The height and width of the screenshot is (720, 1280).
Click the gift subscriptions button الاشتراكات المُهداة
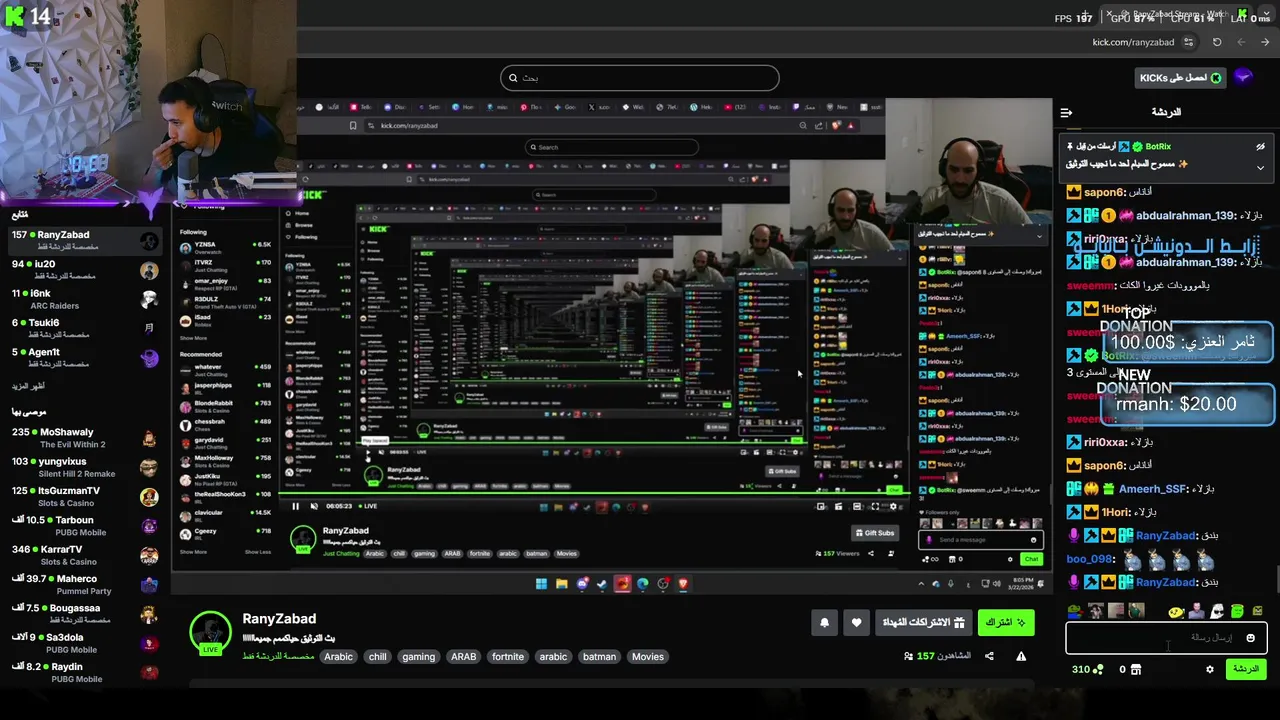tap(923, 622)
